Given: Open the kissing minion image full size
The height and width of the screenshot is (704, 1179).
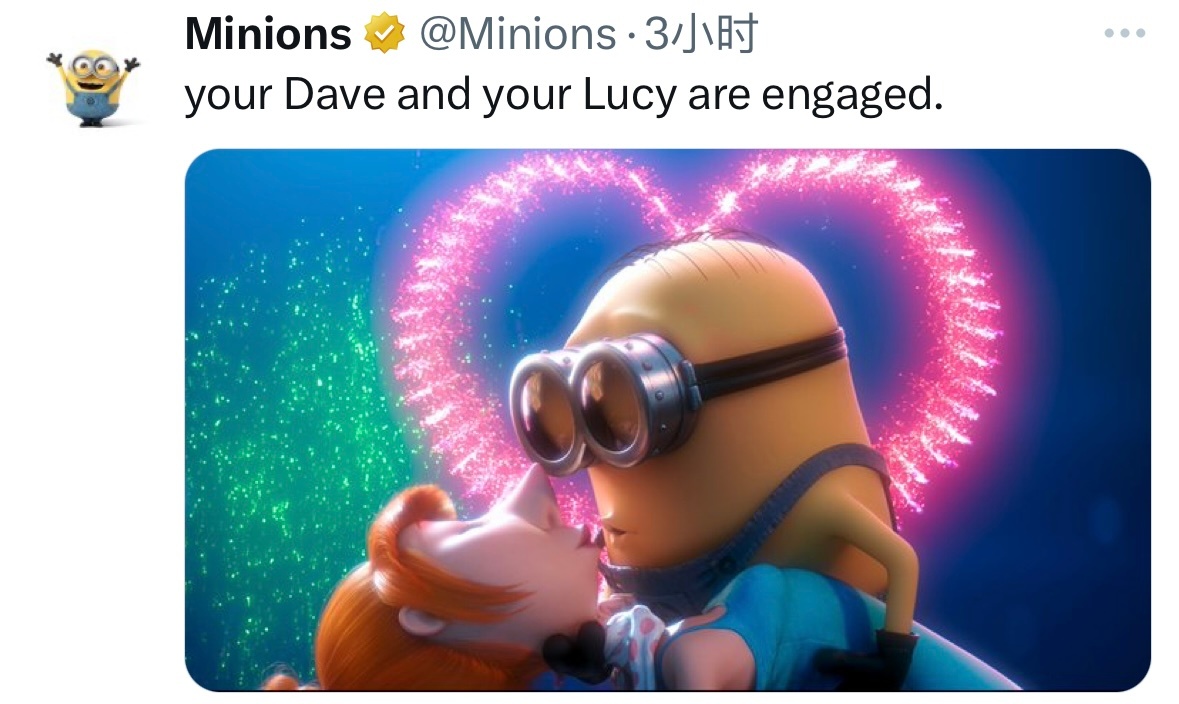Looking at the screenshot, I should coord(668,420).
